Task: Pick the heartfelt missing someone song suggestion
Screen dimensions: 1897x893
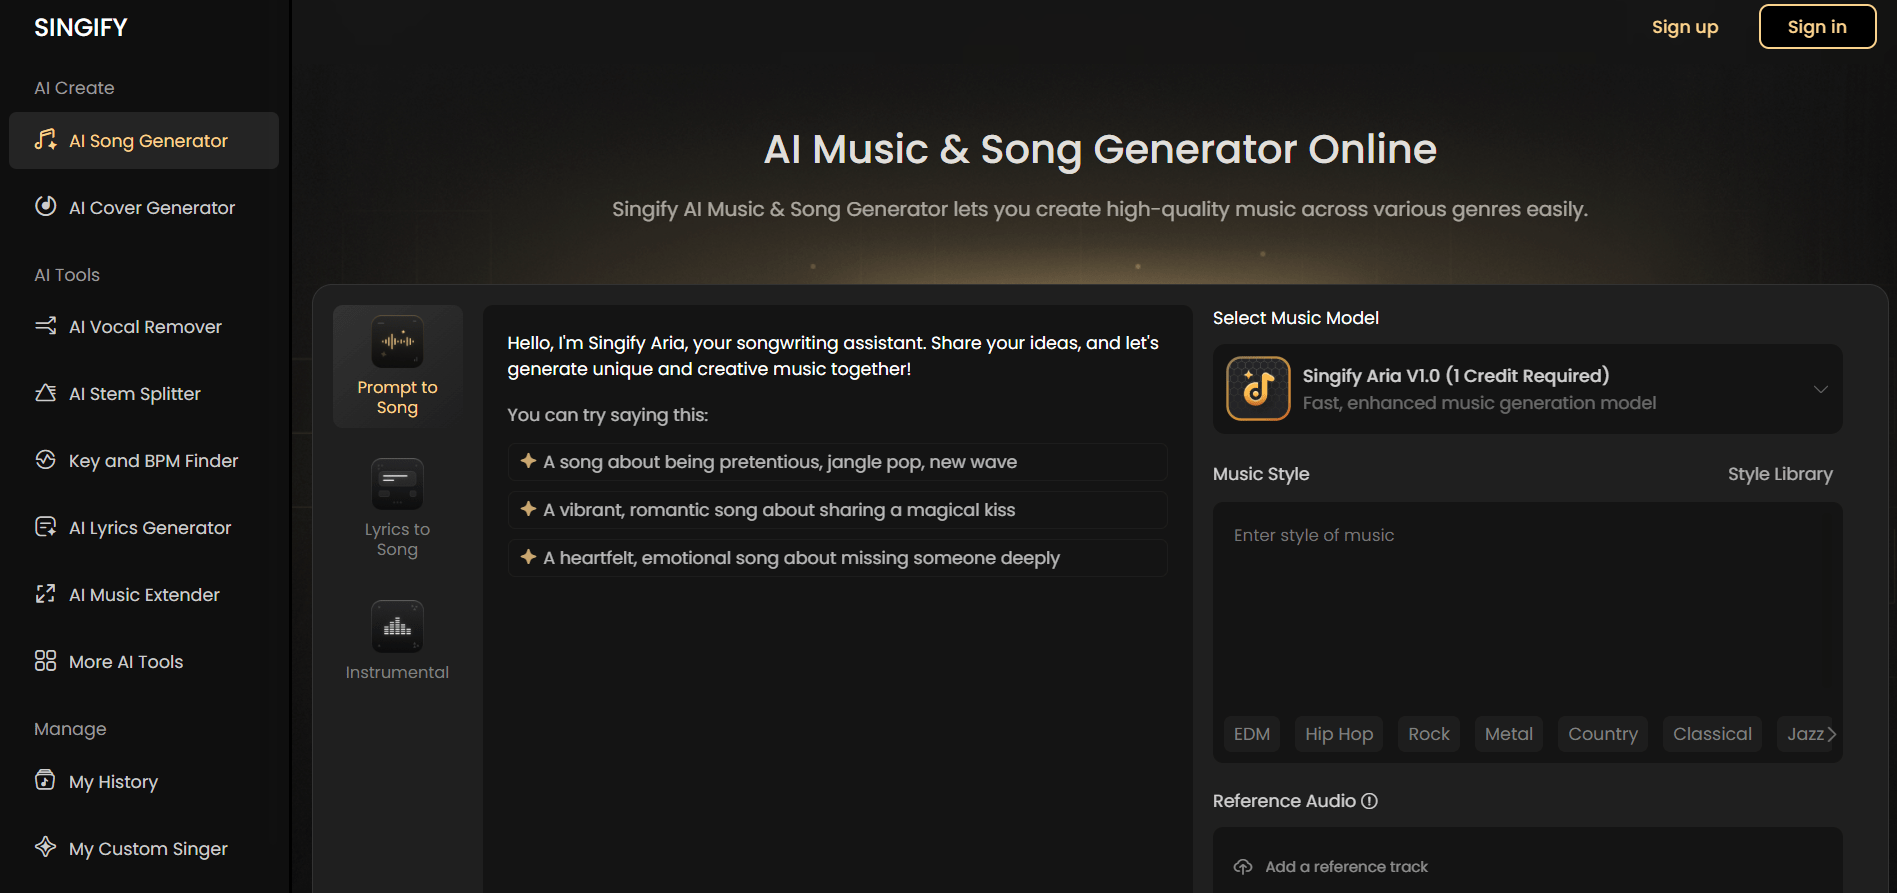Action: (837, 558)
